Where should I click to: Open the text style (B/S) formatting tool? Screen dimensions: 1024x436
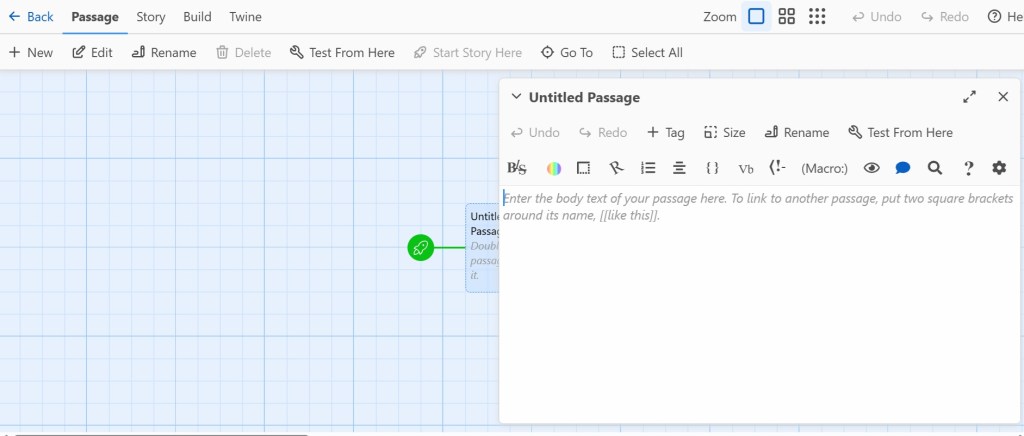(x=517, y=168)
